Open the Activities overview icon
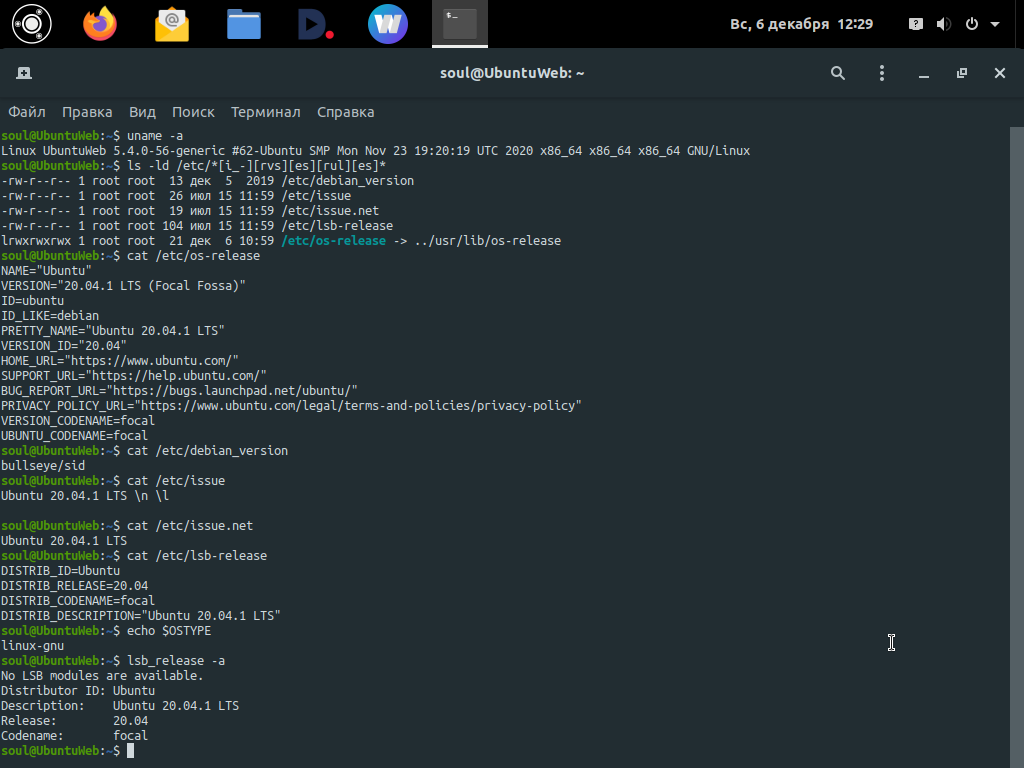The width and height of the screenshot is (1024, 768). point(31,24)
